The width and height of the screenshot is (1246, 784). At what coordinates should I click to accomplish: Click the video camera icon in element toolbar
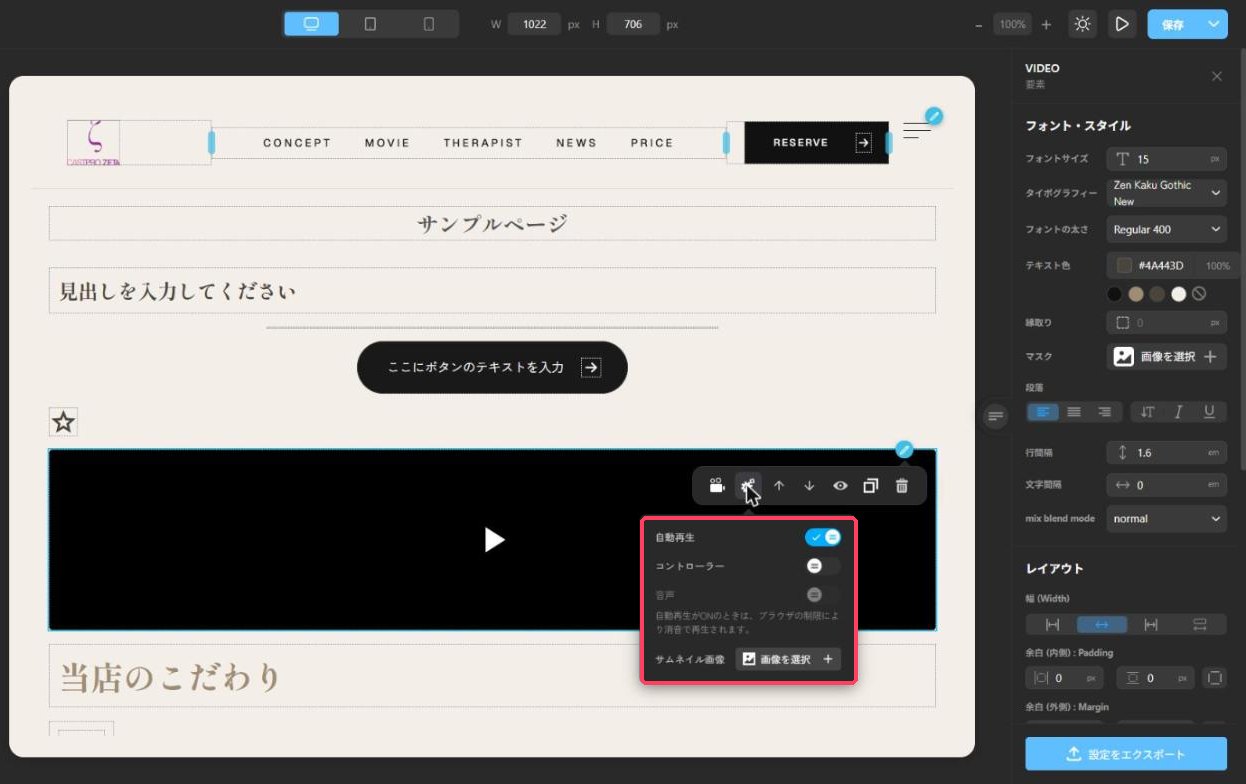(716, 486)
